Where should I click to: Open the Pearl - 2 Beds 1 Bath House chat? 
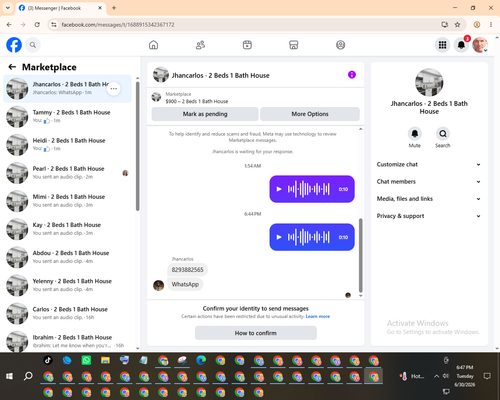coord(67,173)
